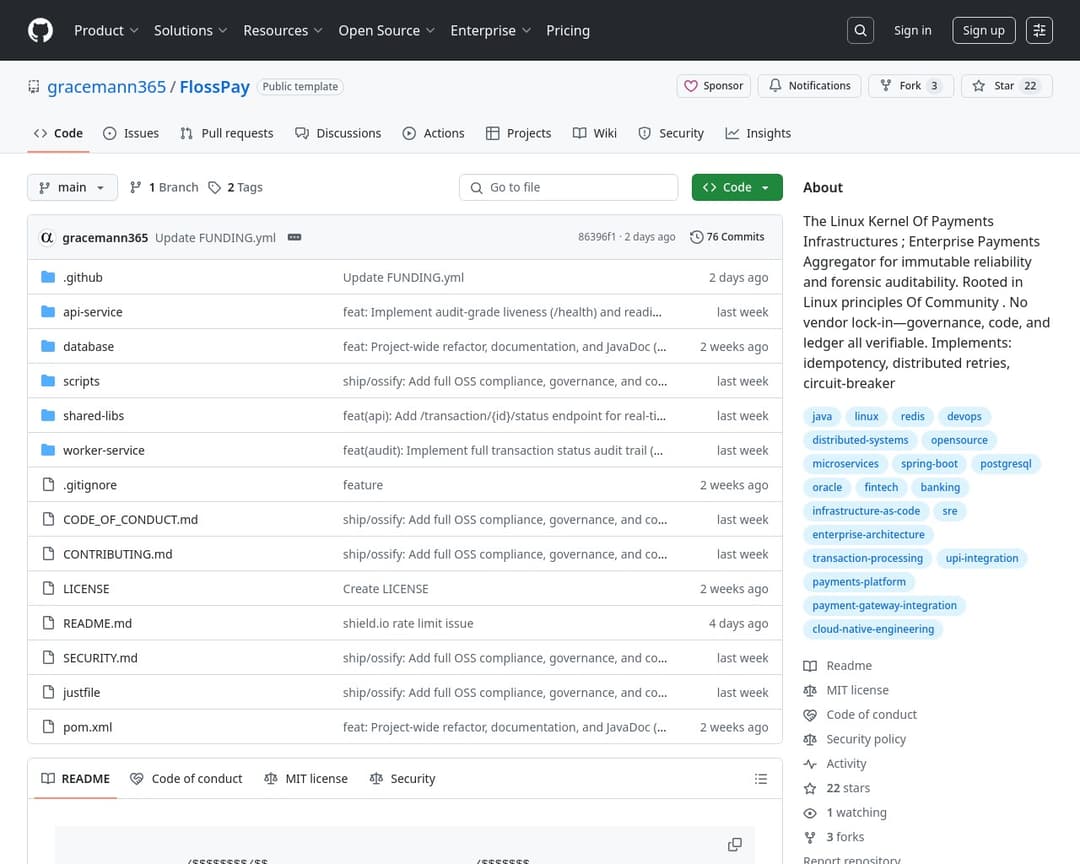Open the gracemann365 owner link in repo title
Viewport: 1080px width, 864px height.
(x=107, y=87)
